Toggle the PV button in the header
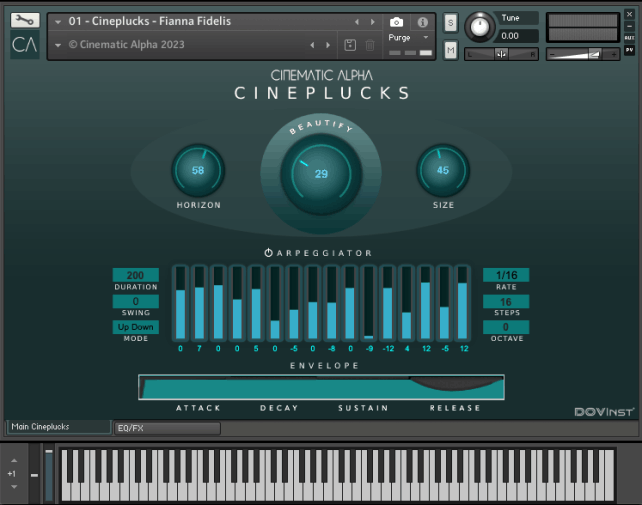Image resolution: width=642 pixels, height=505 pixels. coord(629,50)
